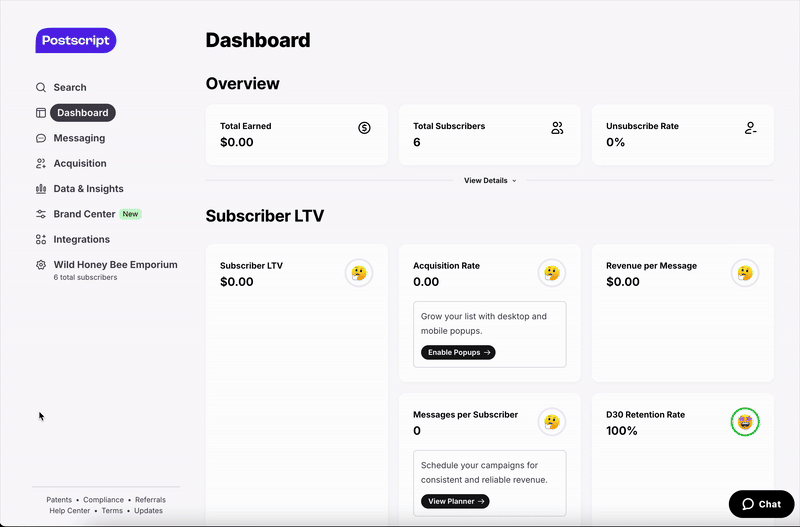The height and width of the screenshot is (527, 800).
Task: Click the Integrations grid icon
Action: coord(41,239)
